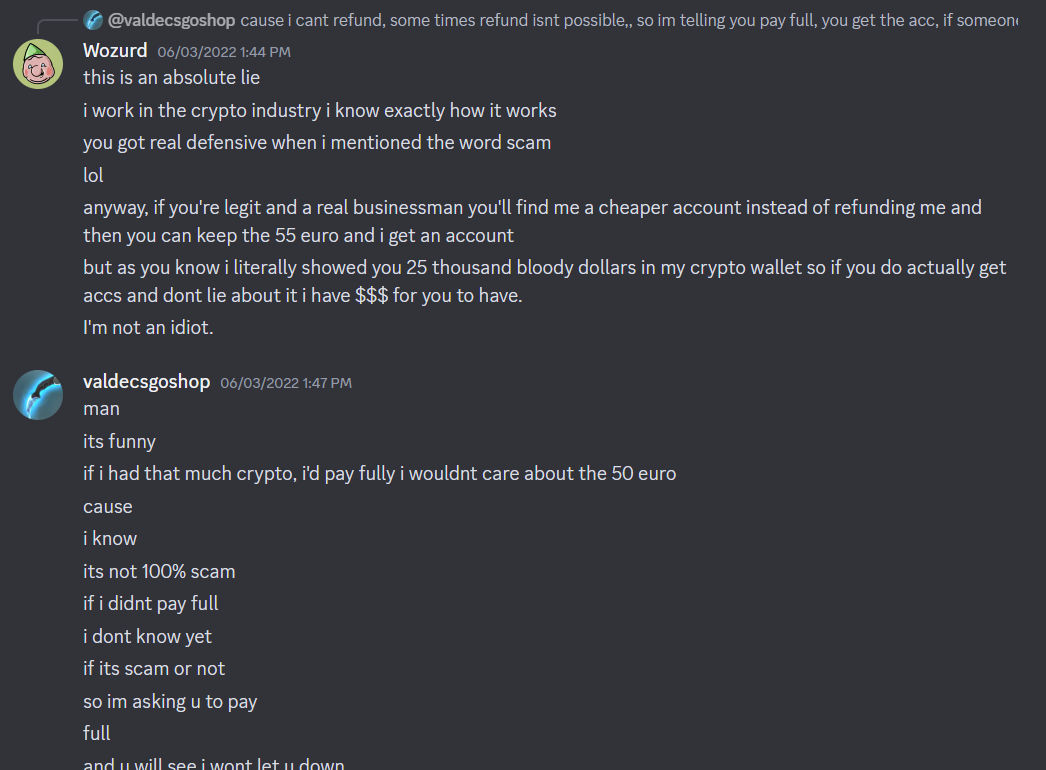
Task: Click the @valdecsgoshop mention in the reply preview
Action: tap(171, 20)
